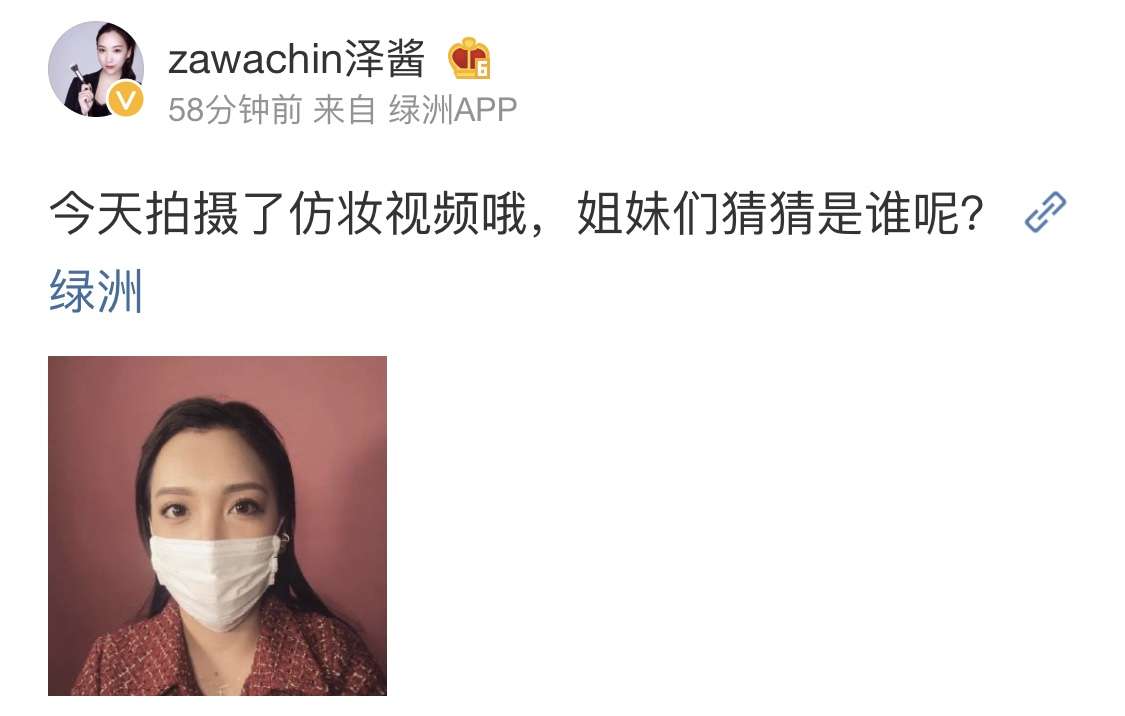Click the word 仿妆视频 in post

coord(384,213)
